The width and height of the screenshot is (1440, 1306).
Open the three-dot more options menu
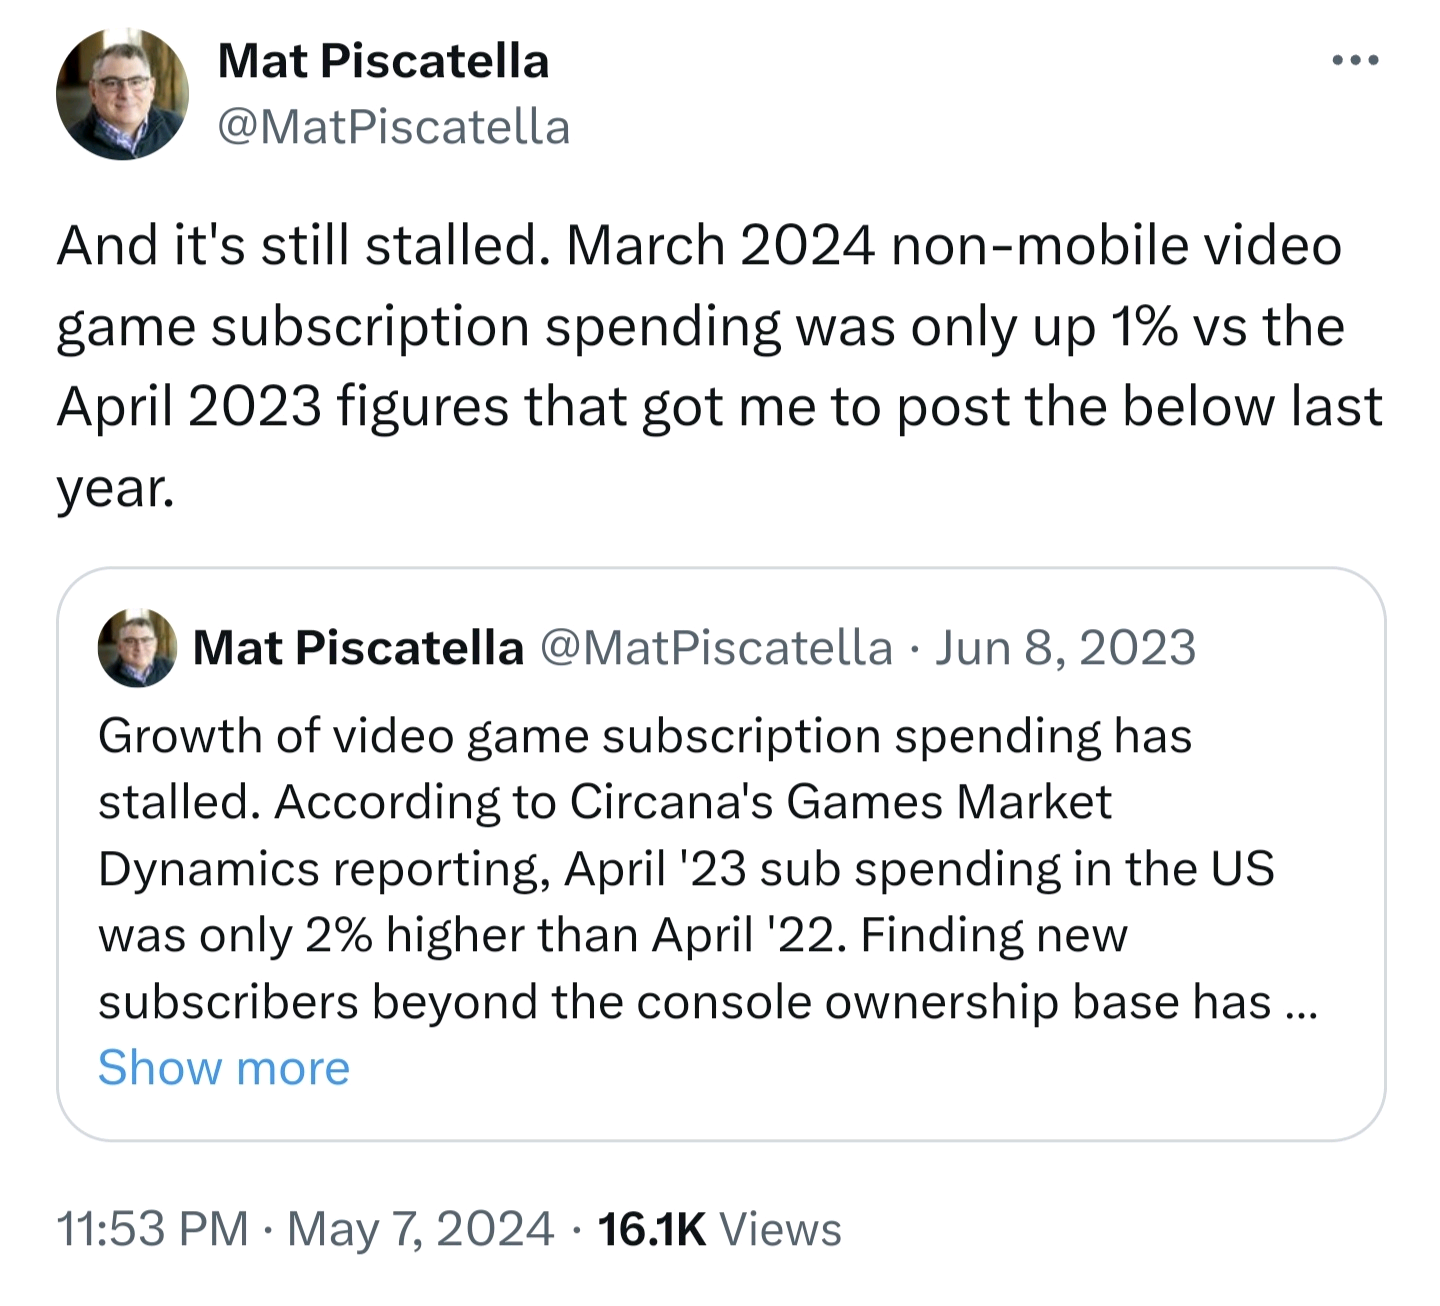click(x=1356, y=61)
